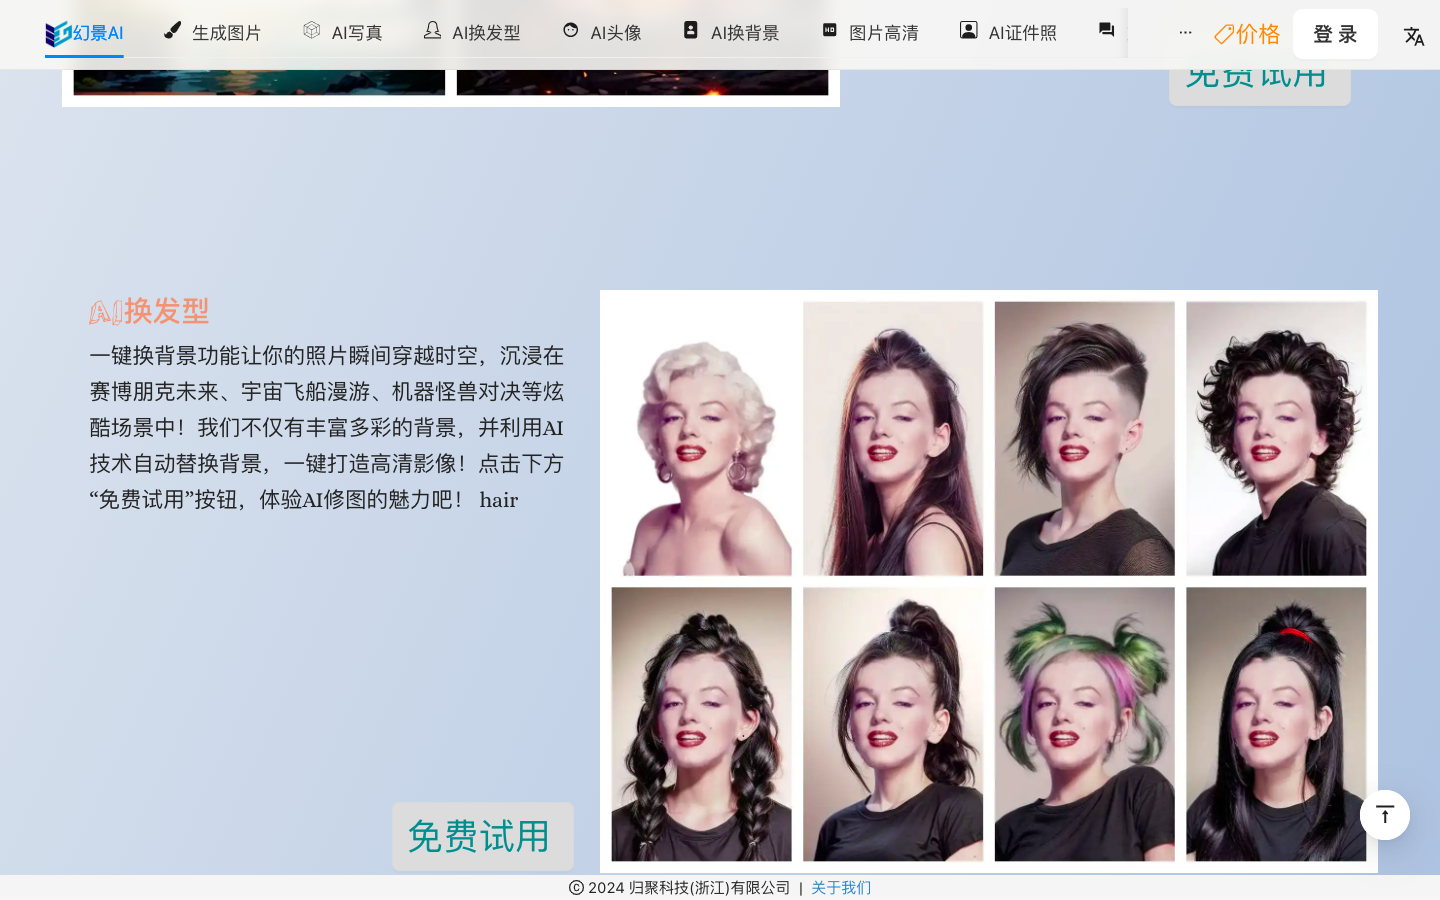Click the price tag icon
The image size is (1440, 900).
[1224, 34]
